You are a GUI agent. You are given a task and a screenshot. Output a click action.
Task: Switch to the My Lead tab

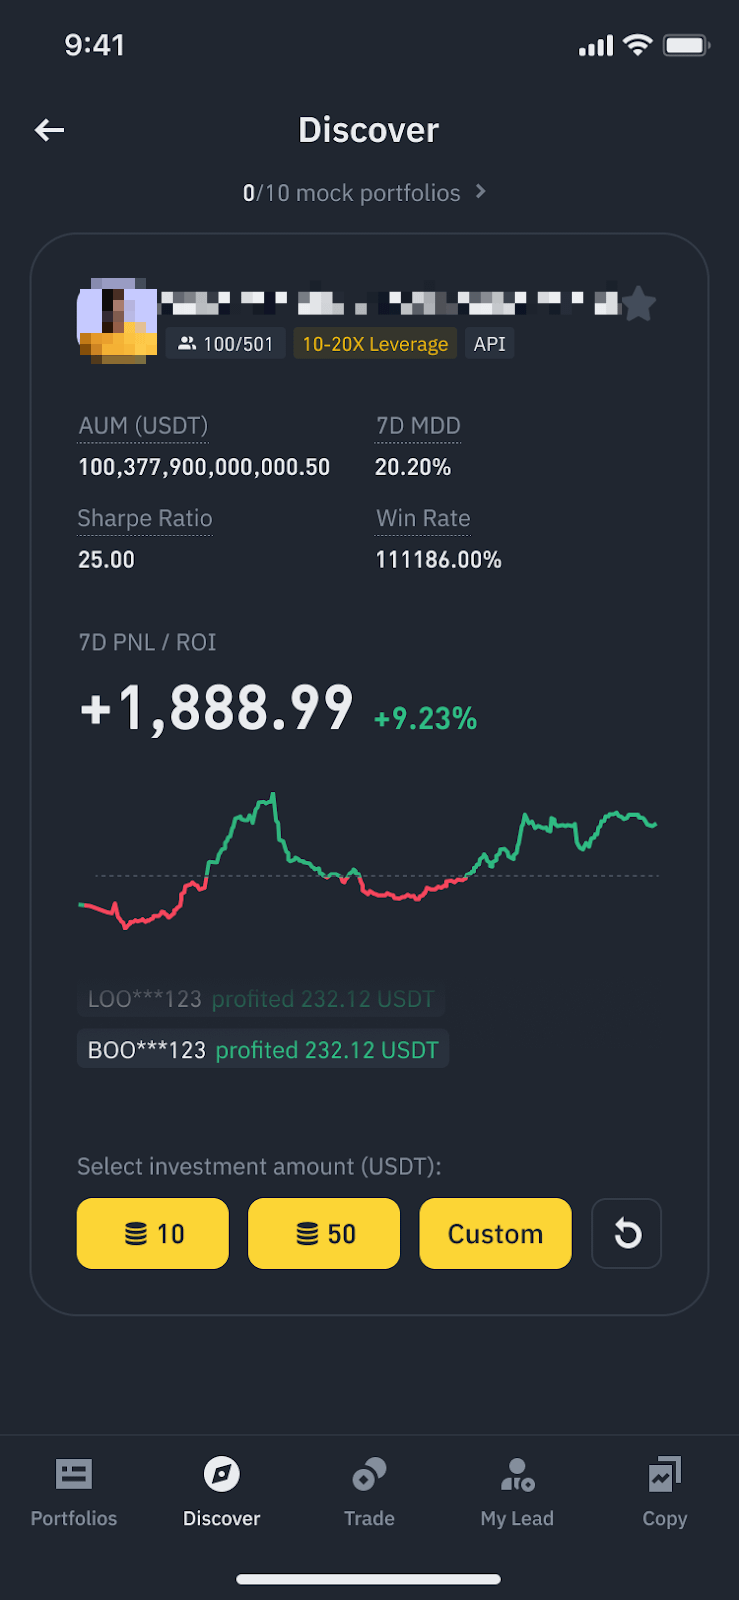click(517, 1491)
